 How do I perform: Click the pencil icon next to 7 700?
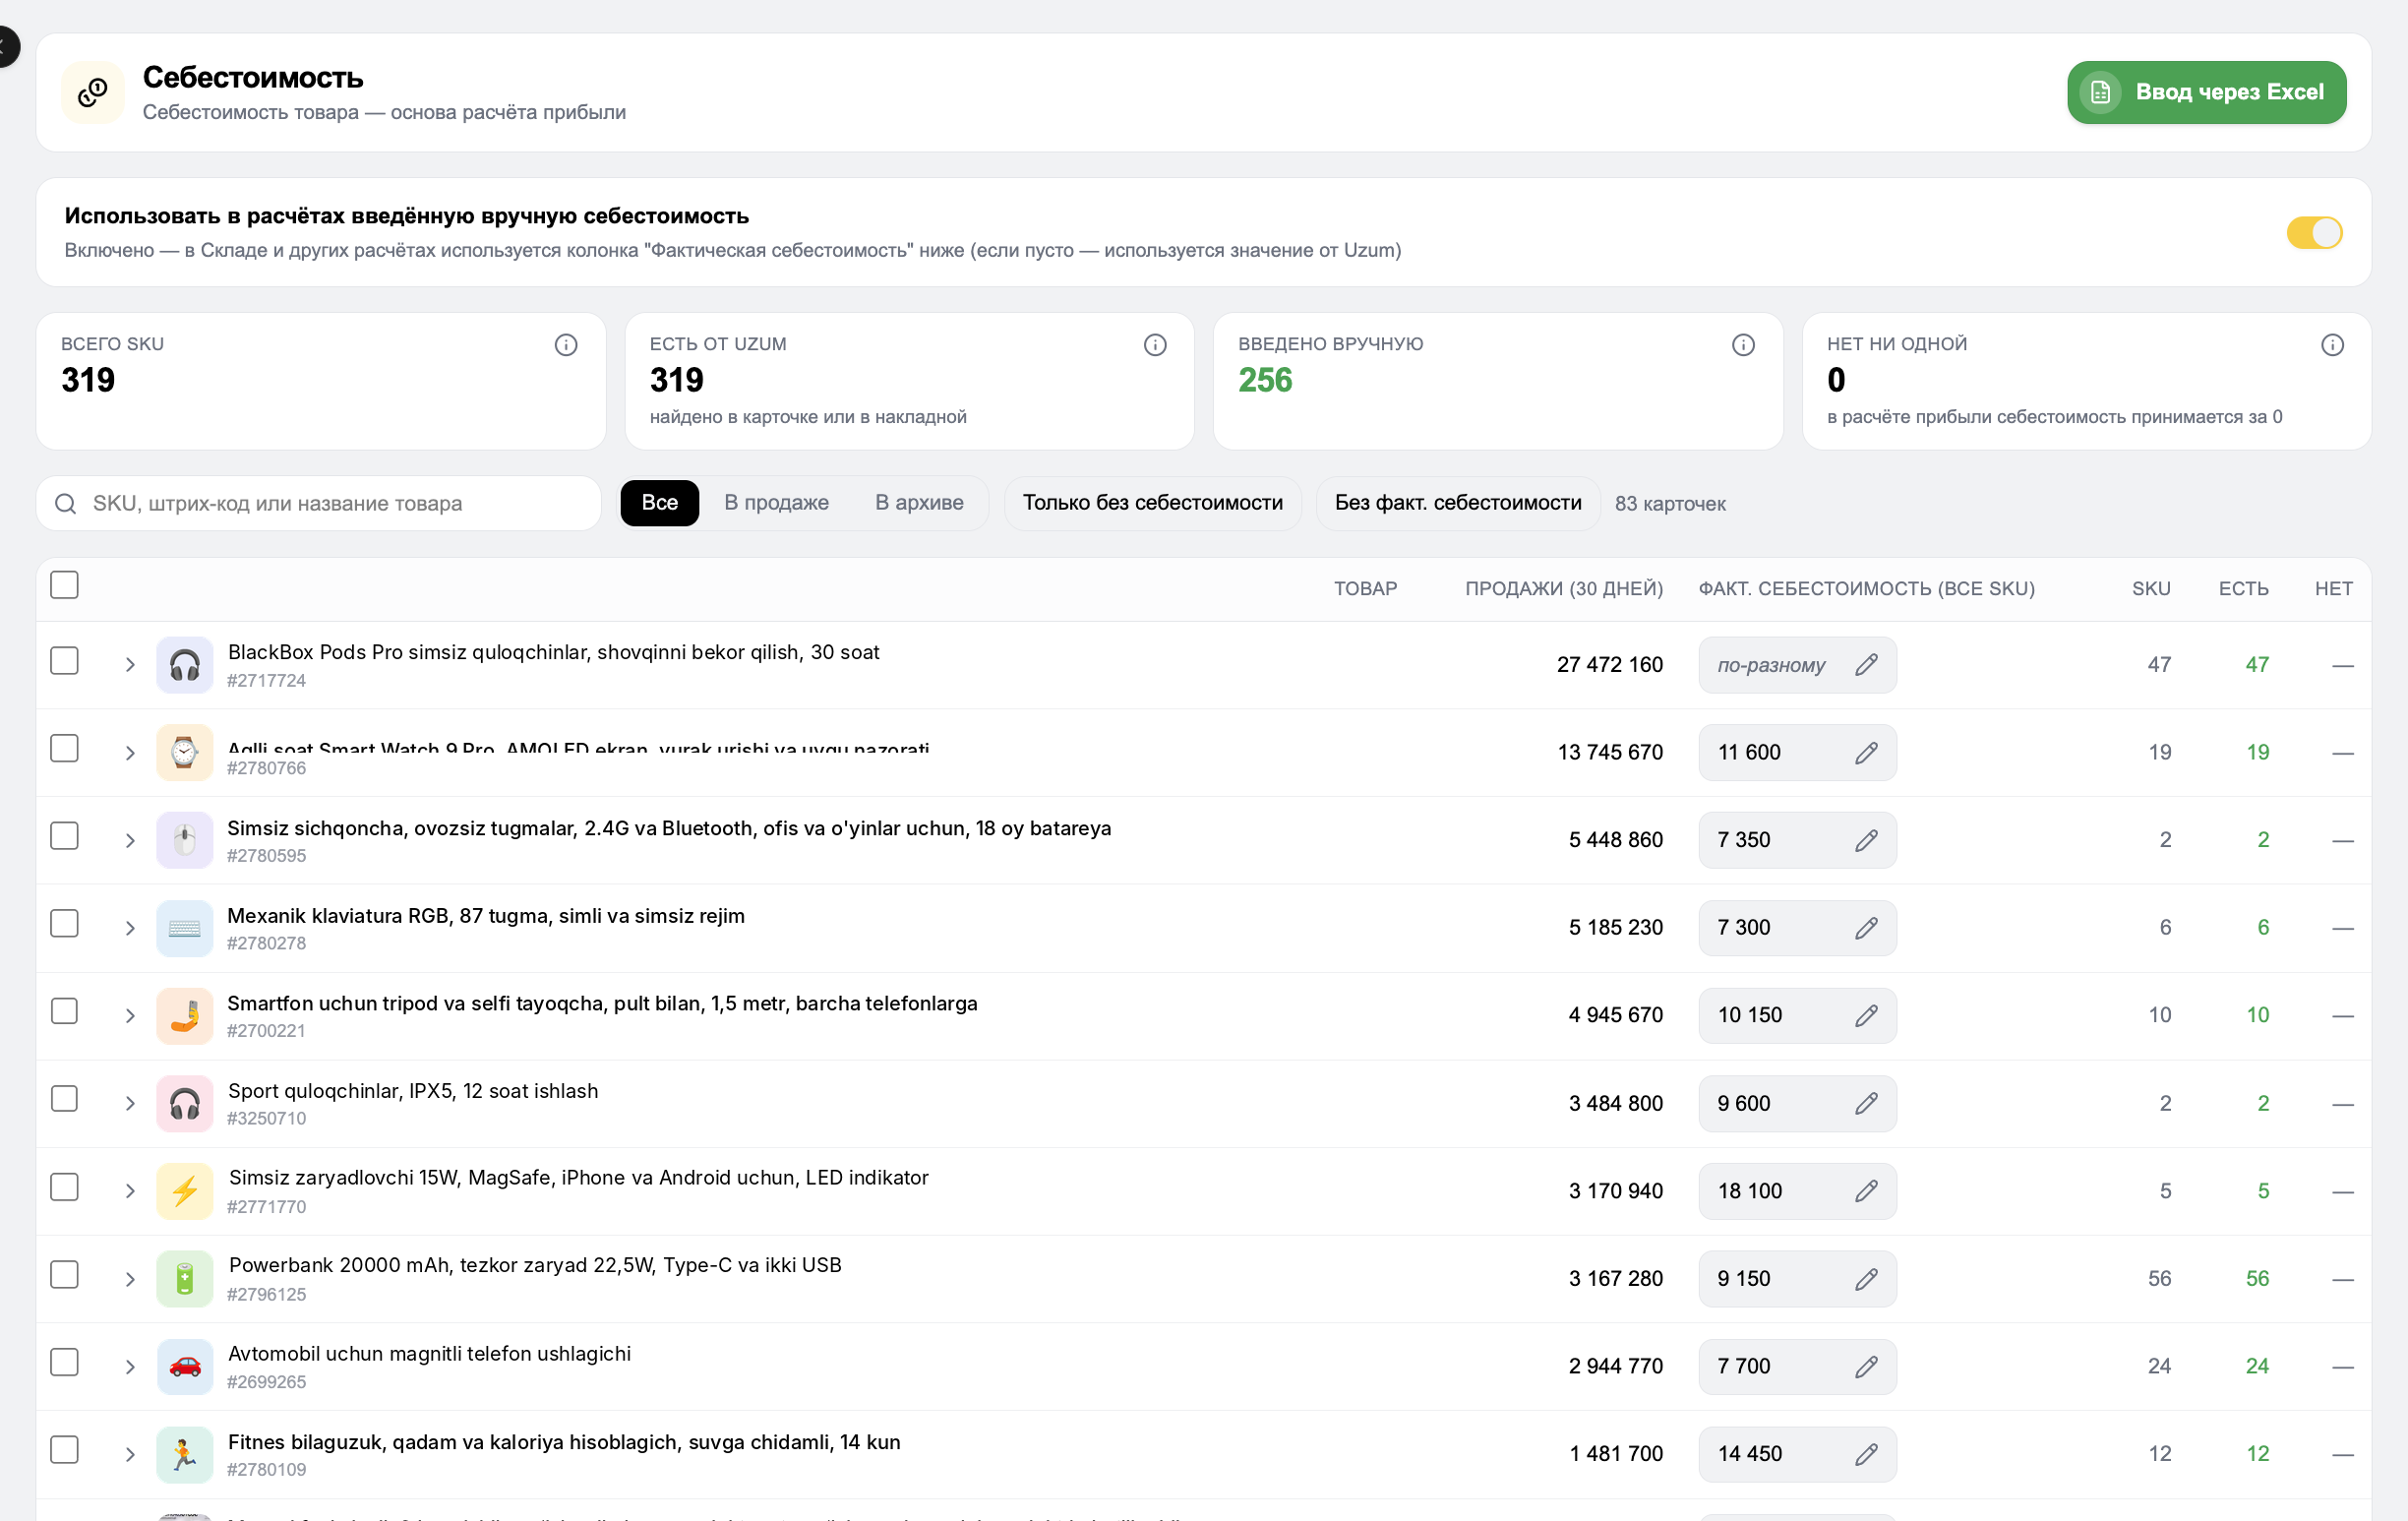(1866, 1366)
